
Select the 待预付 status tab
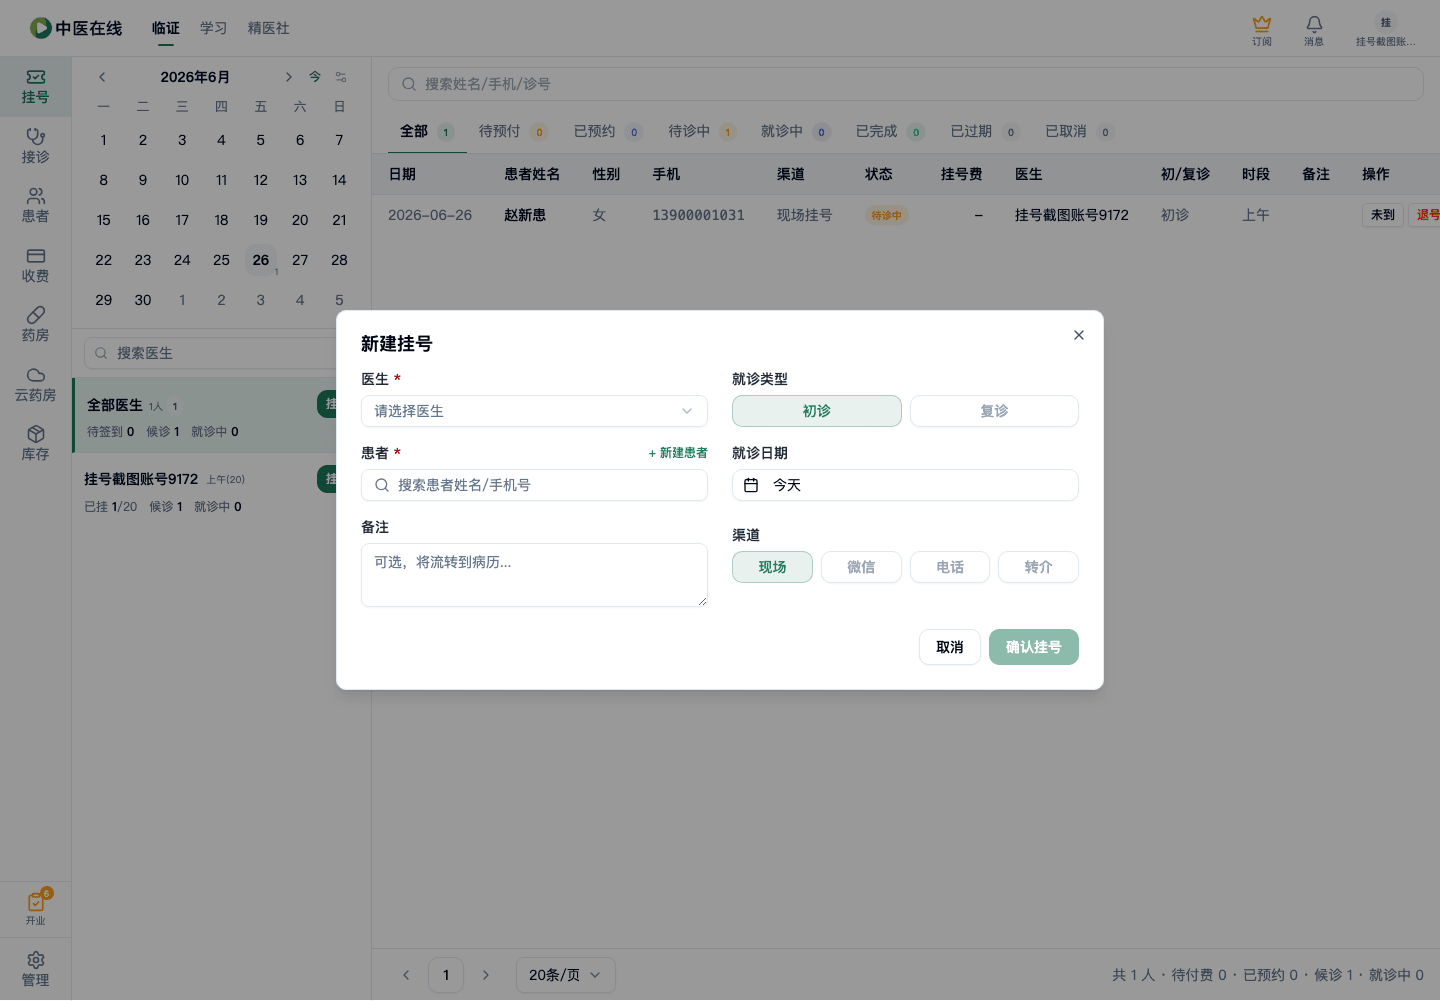(512, 131)
